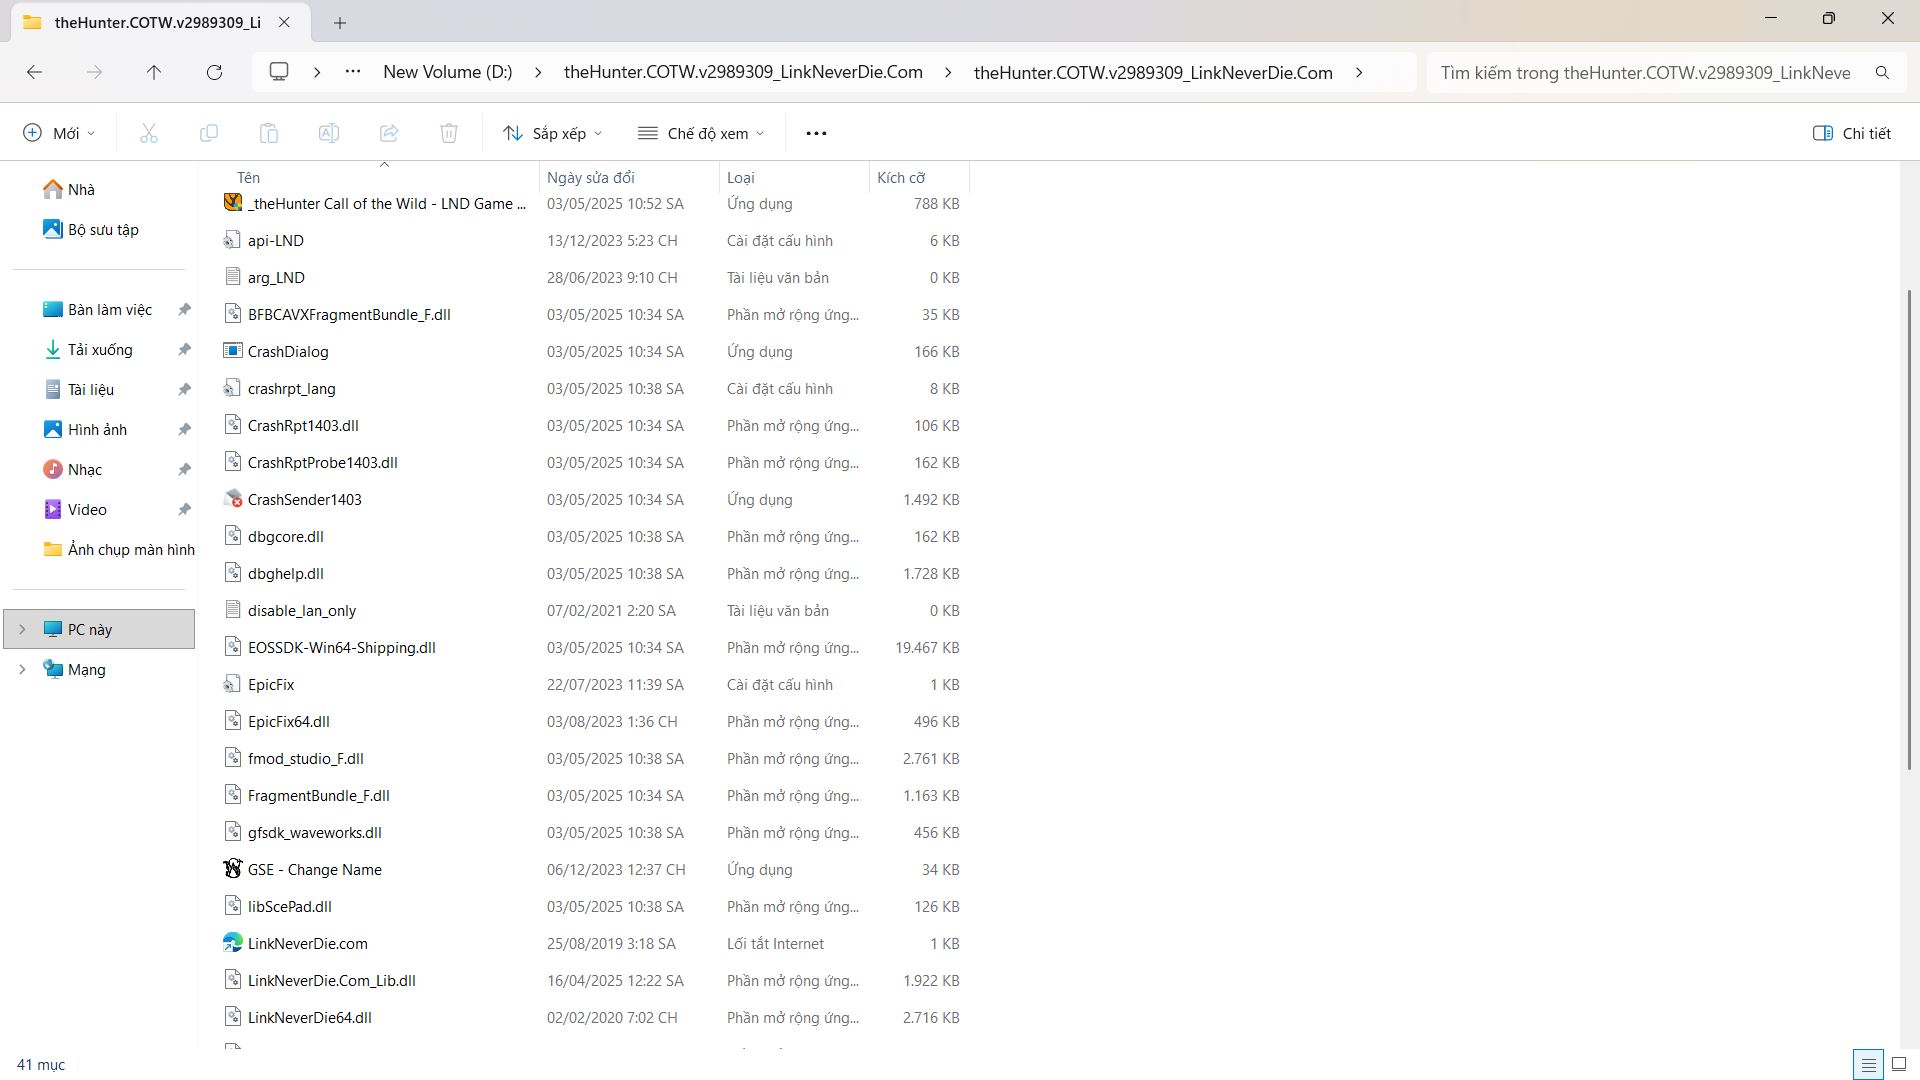
Task: Click the Cut scissors icon
Action: coord(149,133)
